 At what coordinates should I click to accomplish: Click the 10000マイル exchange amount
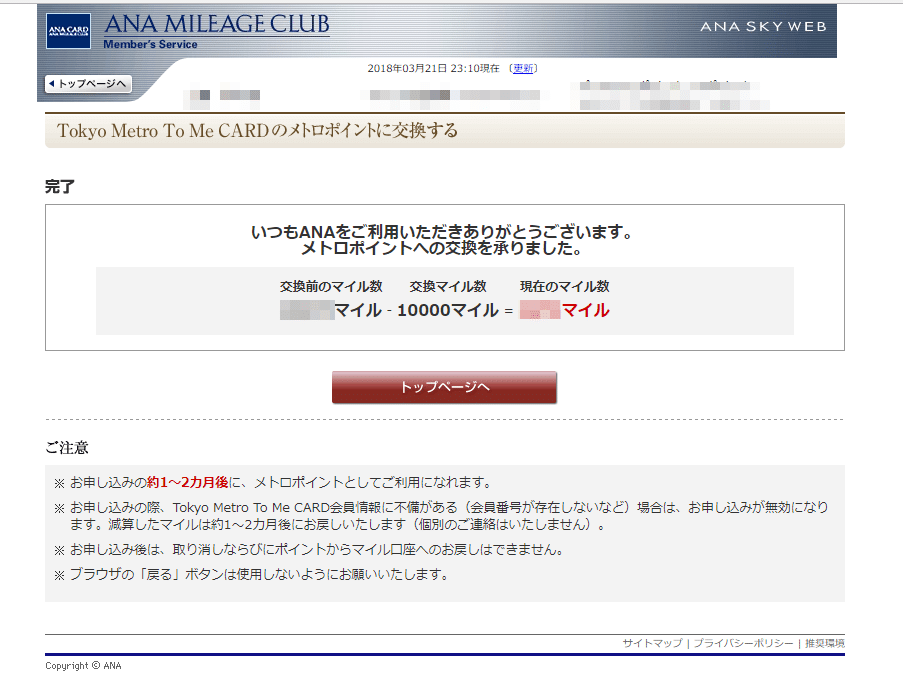tap(447, 310)
